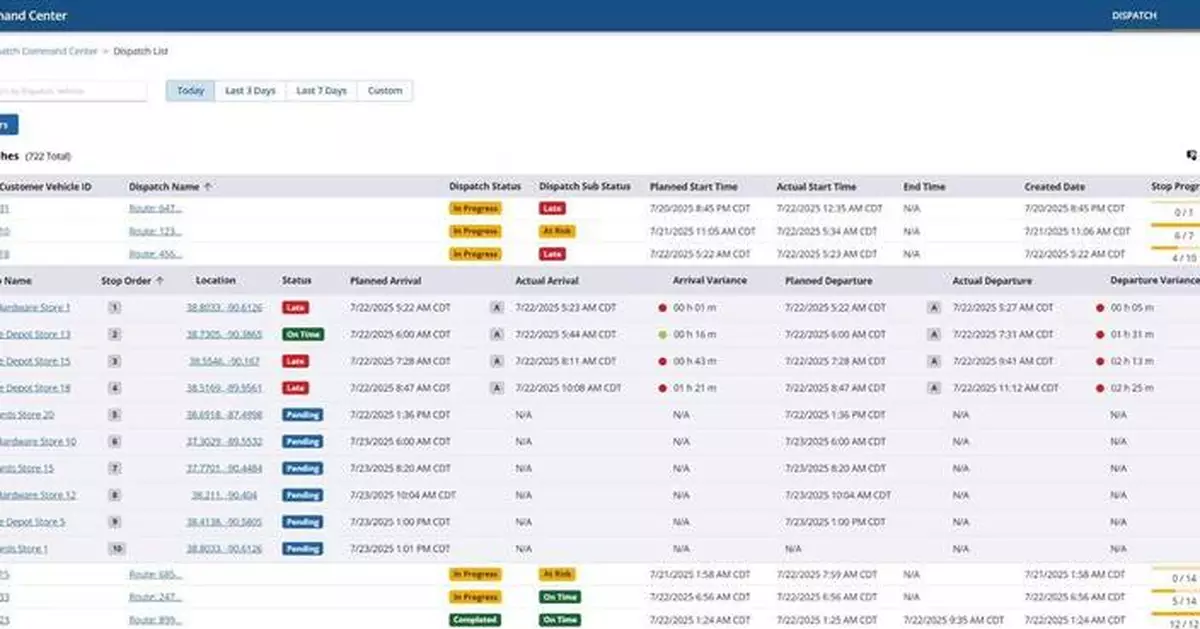The height and width of the screenshot is (629, 1200).
Task: Click departure 'A' badge beside 7:31 AM actual departure
Action: point(934,334)
